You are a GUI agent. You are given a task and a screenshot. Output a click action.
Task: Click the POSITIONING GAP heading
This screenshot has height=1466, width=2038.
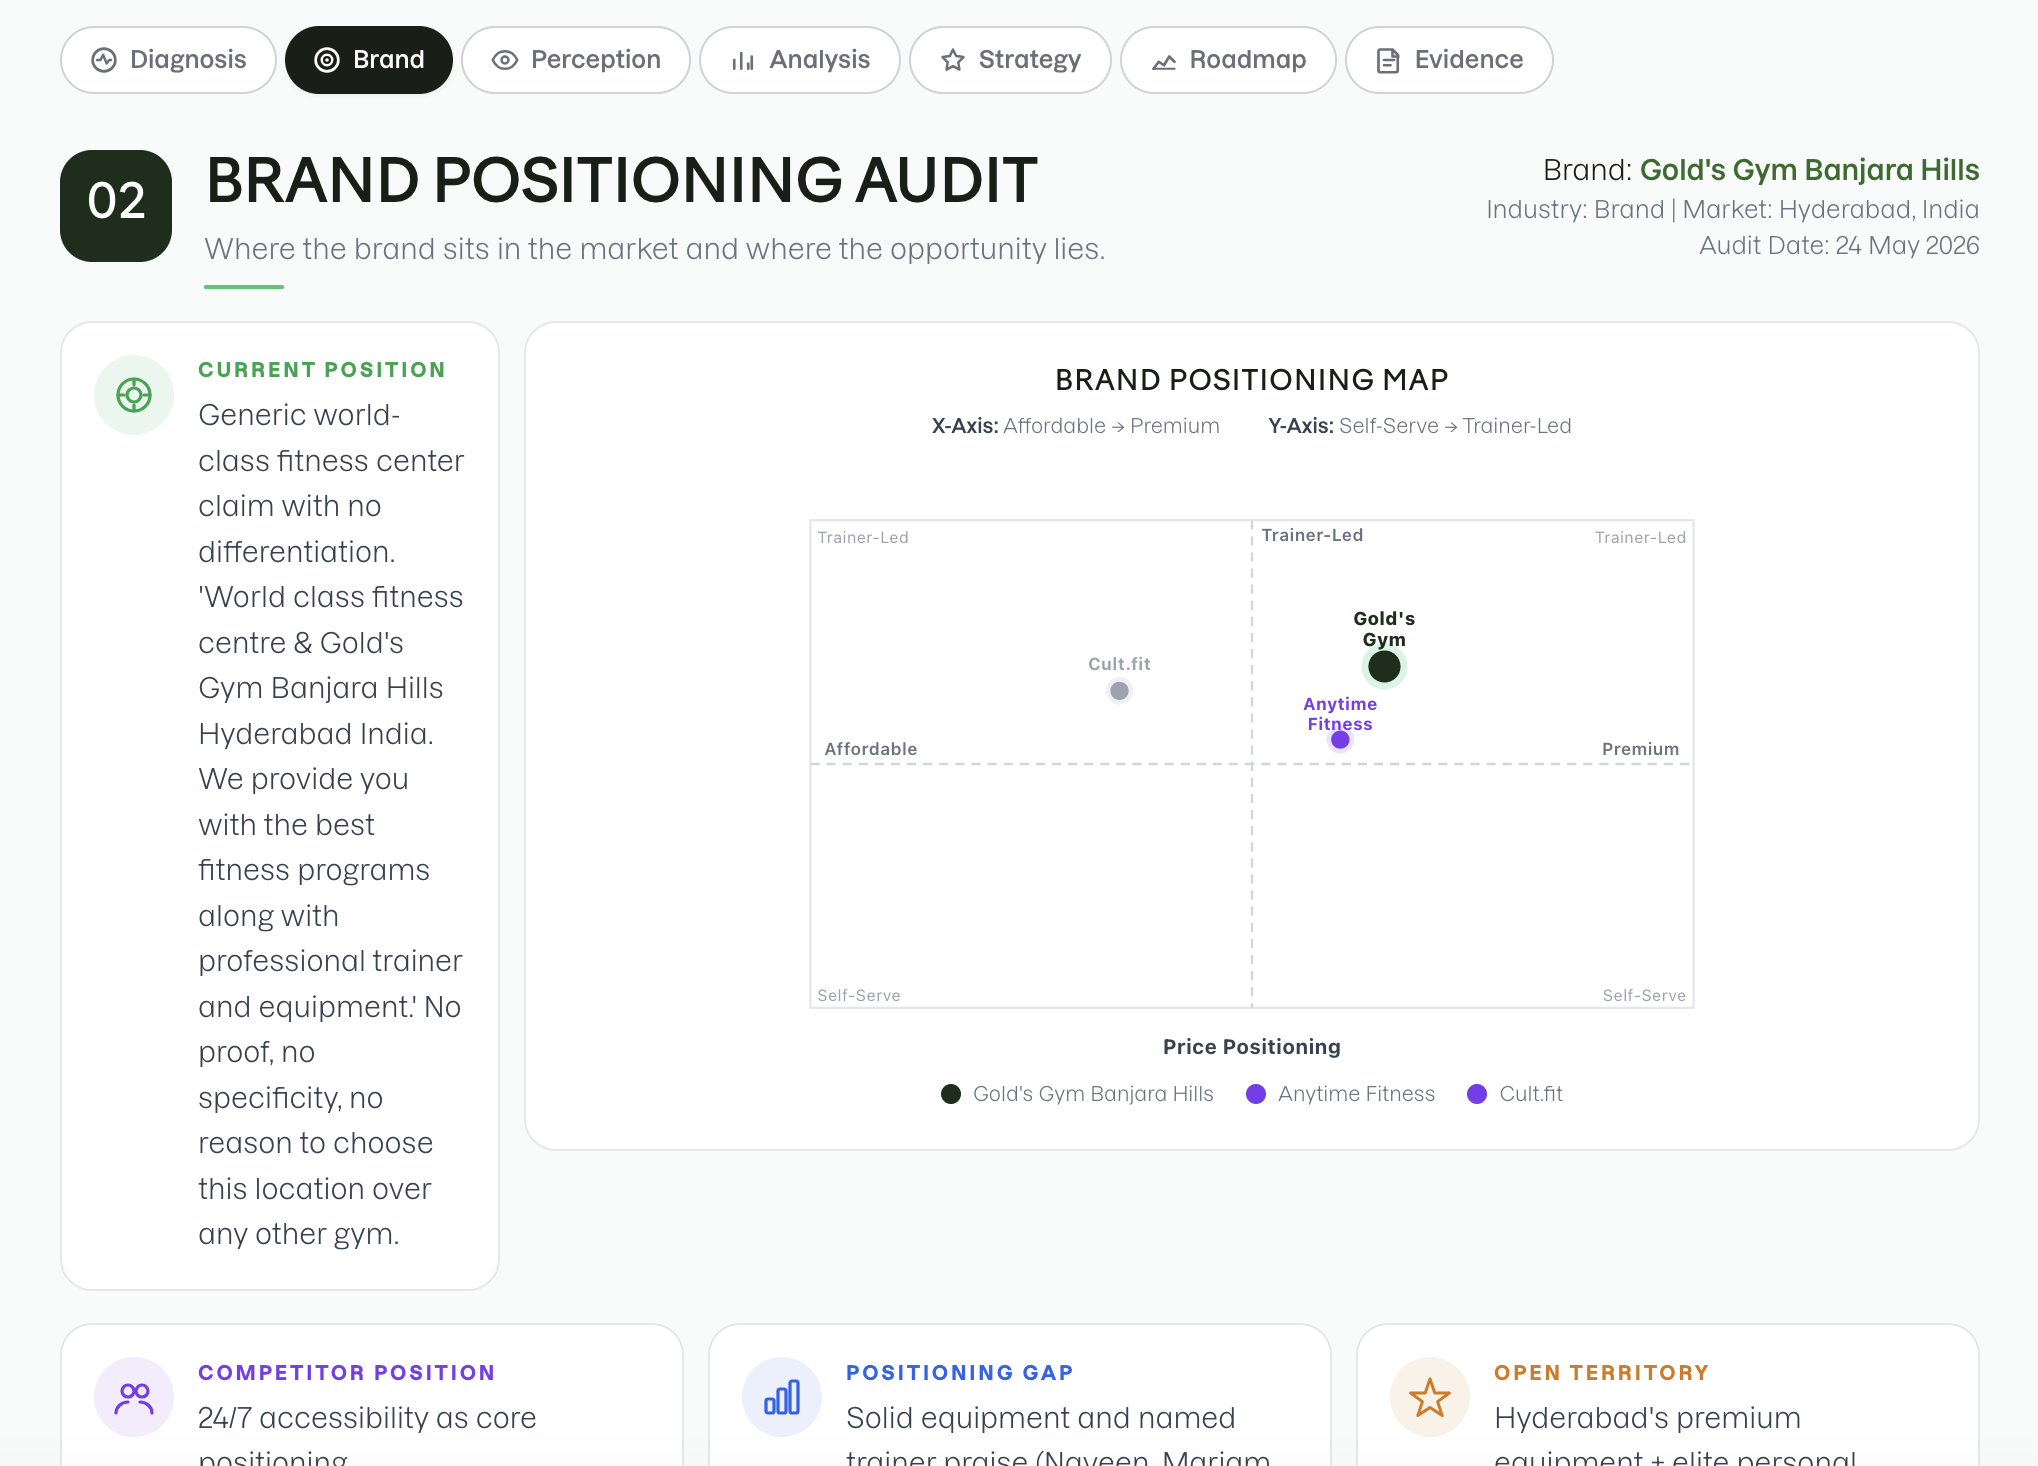960,1373
